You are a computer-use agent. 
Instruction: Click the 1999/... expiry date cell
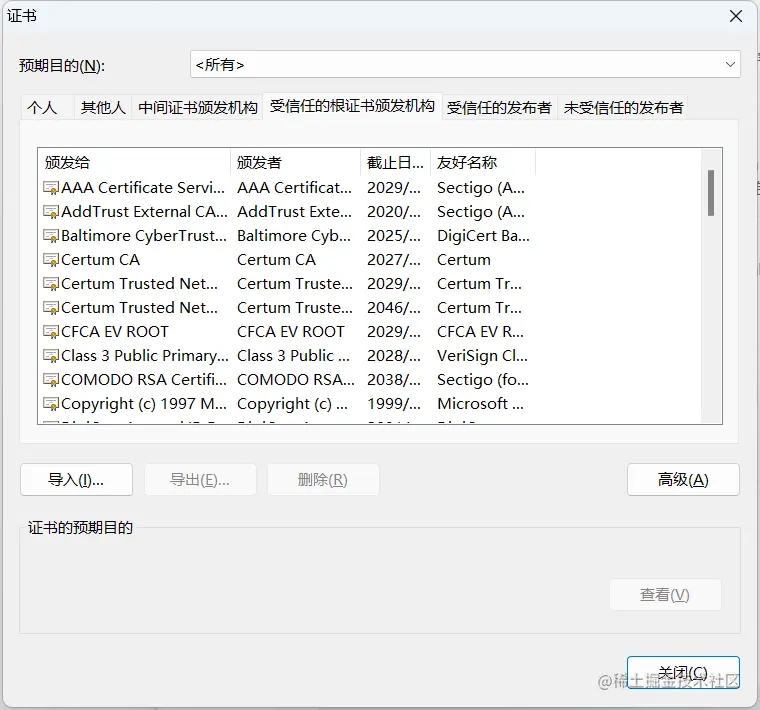394,404
